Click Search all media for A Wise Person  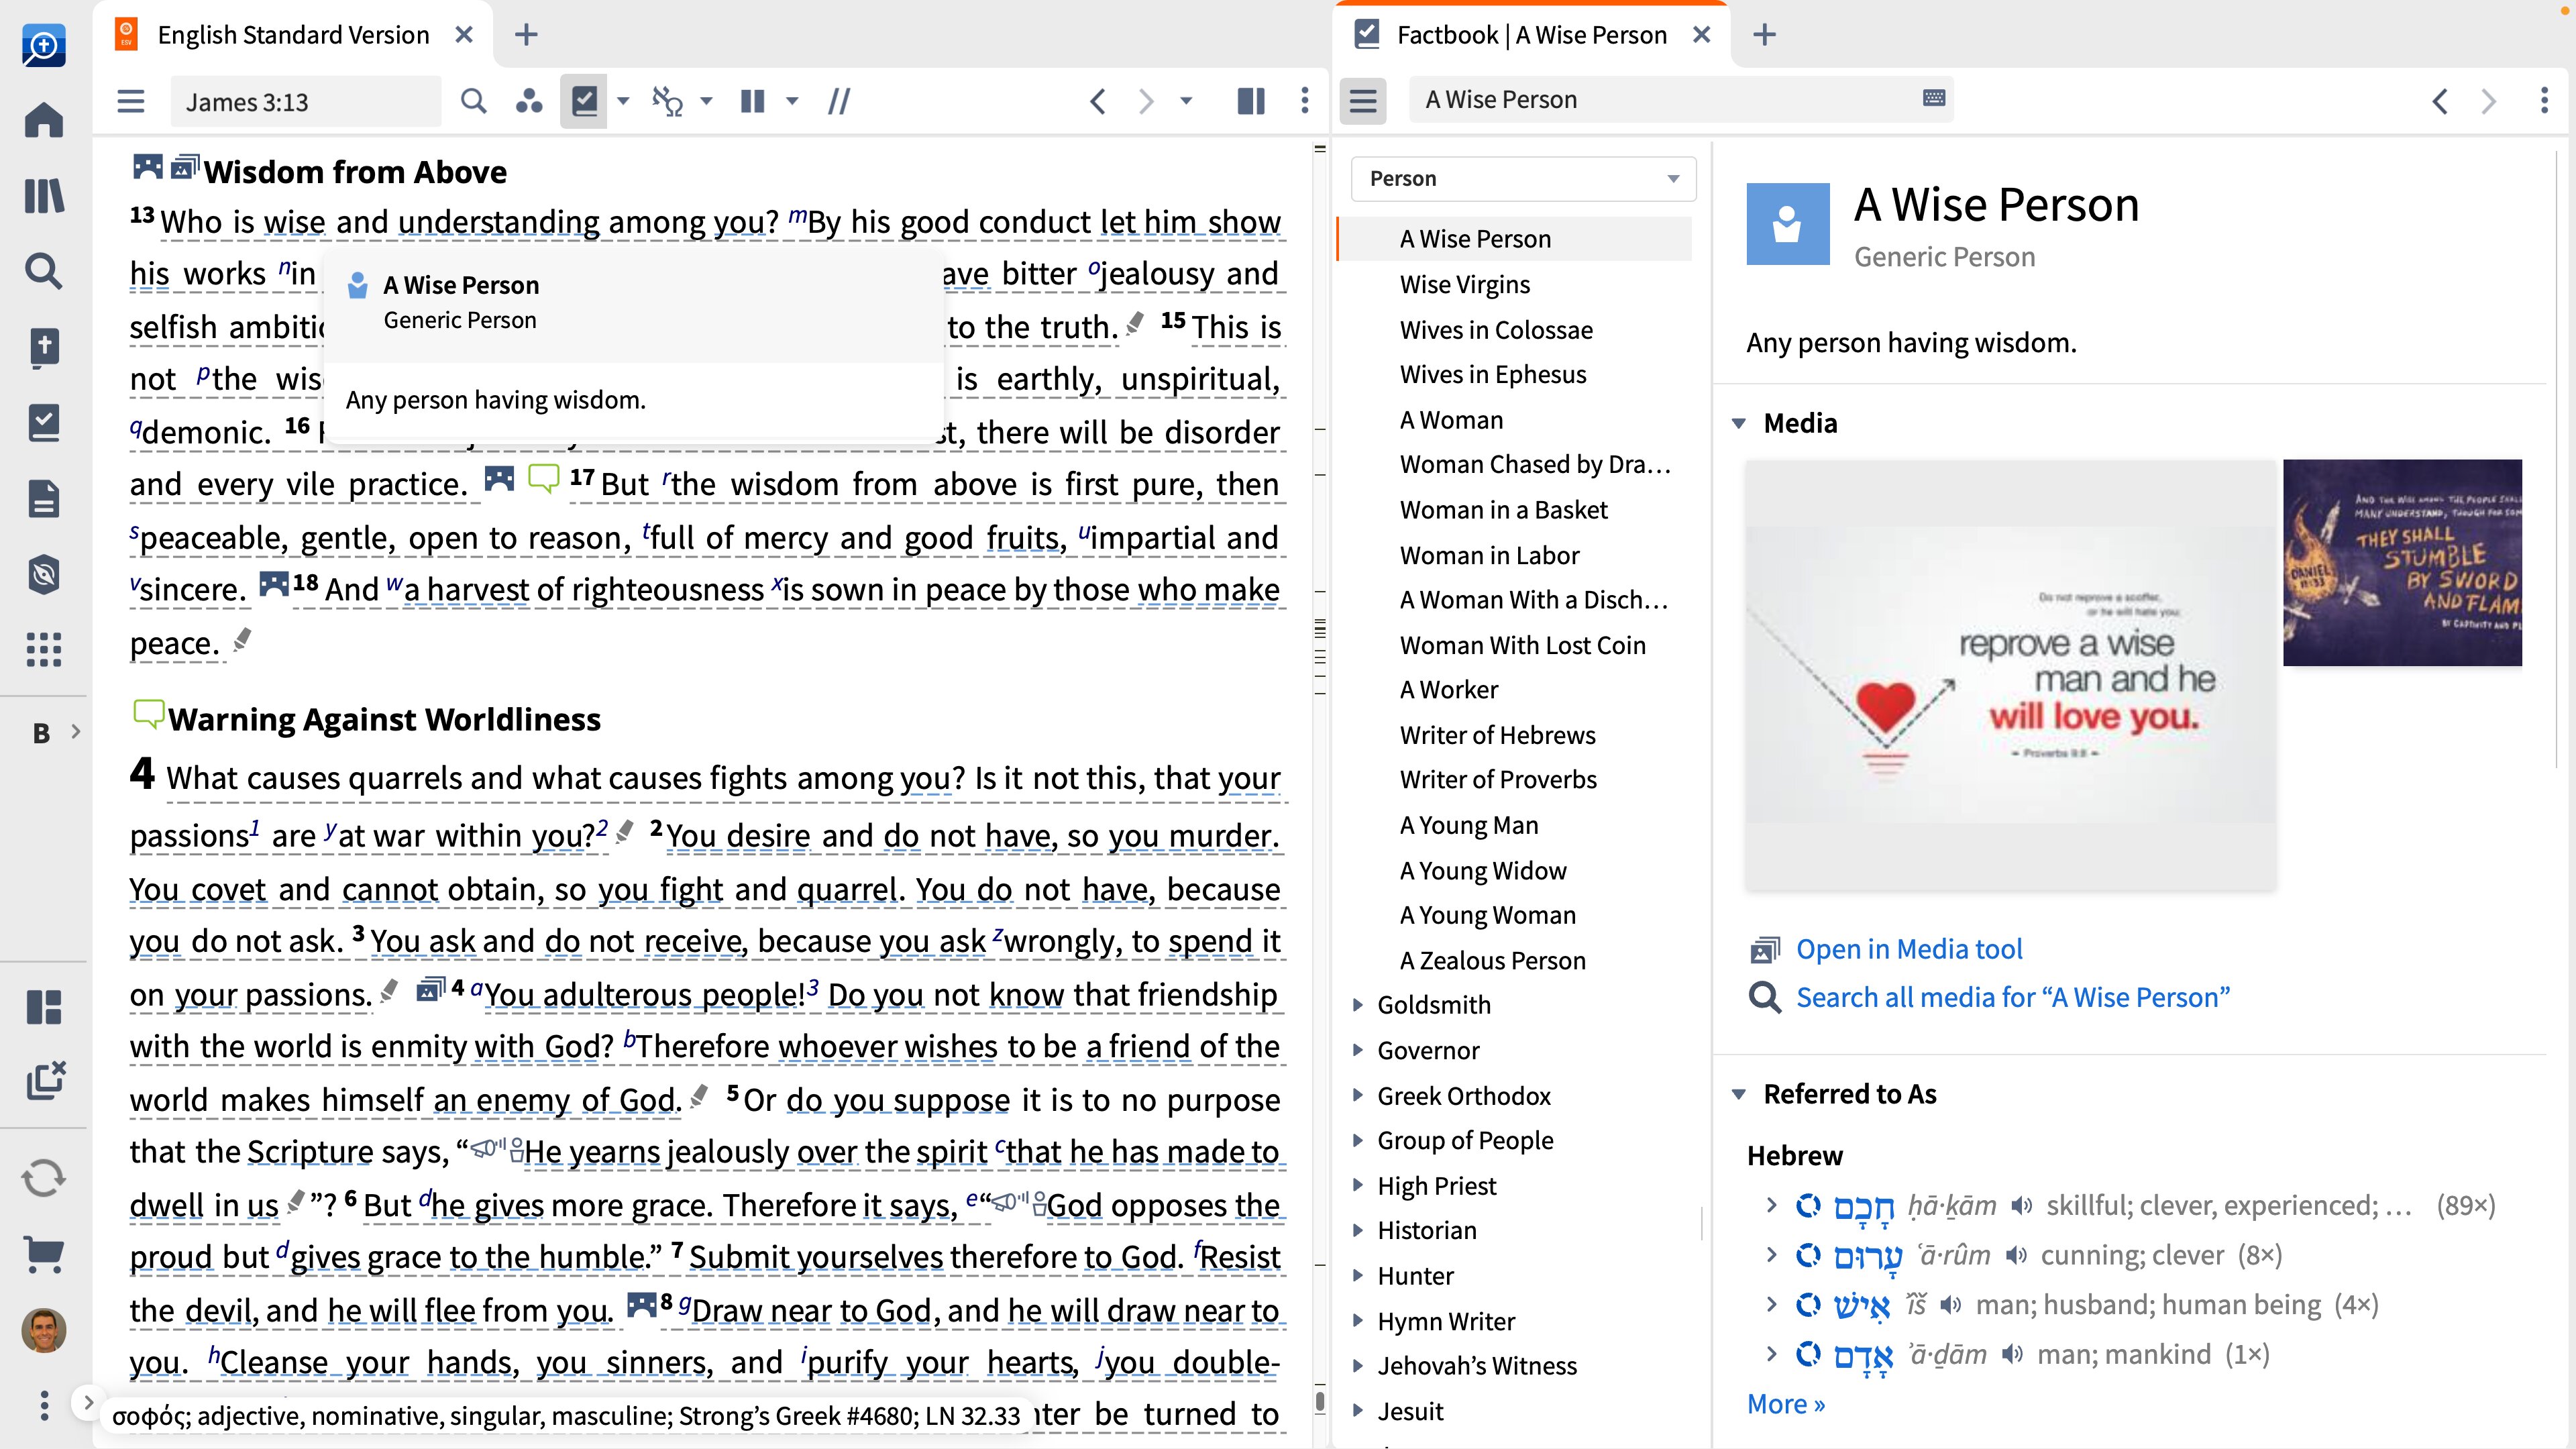click(x=2012, y=998)
